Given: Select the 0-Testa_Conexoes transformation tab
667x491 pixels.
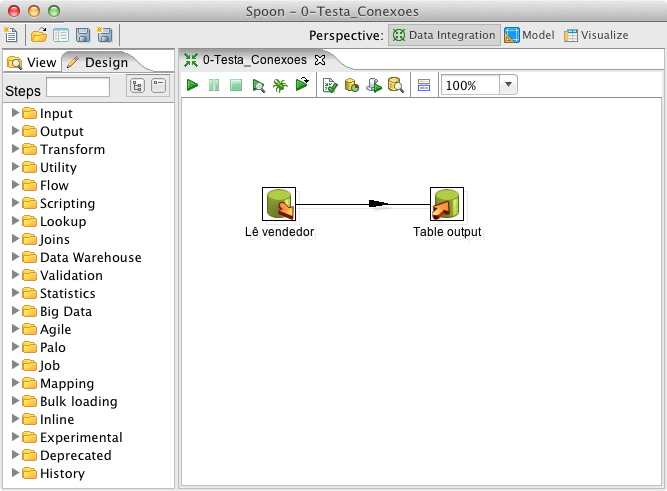Looking at the screenshot, I should click(254, 60).
